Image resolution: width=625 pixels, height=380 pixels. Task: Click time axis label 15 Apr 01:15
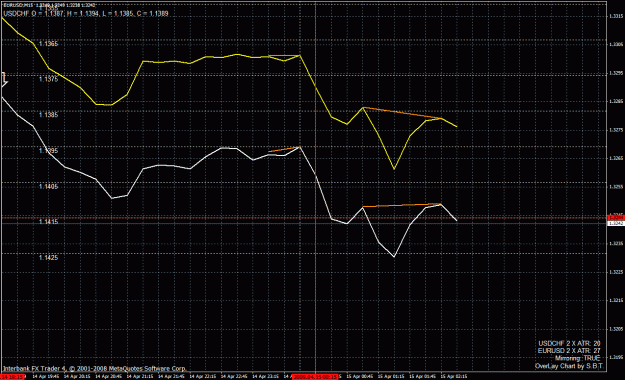click(391, 376)
